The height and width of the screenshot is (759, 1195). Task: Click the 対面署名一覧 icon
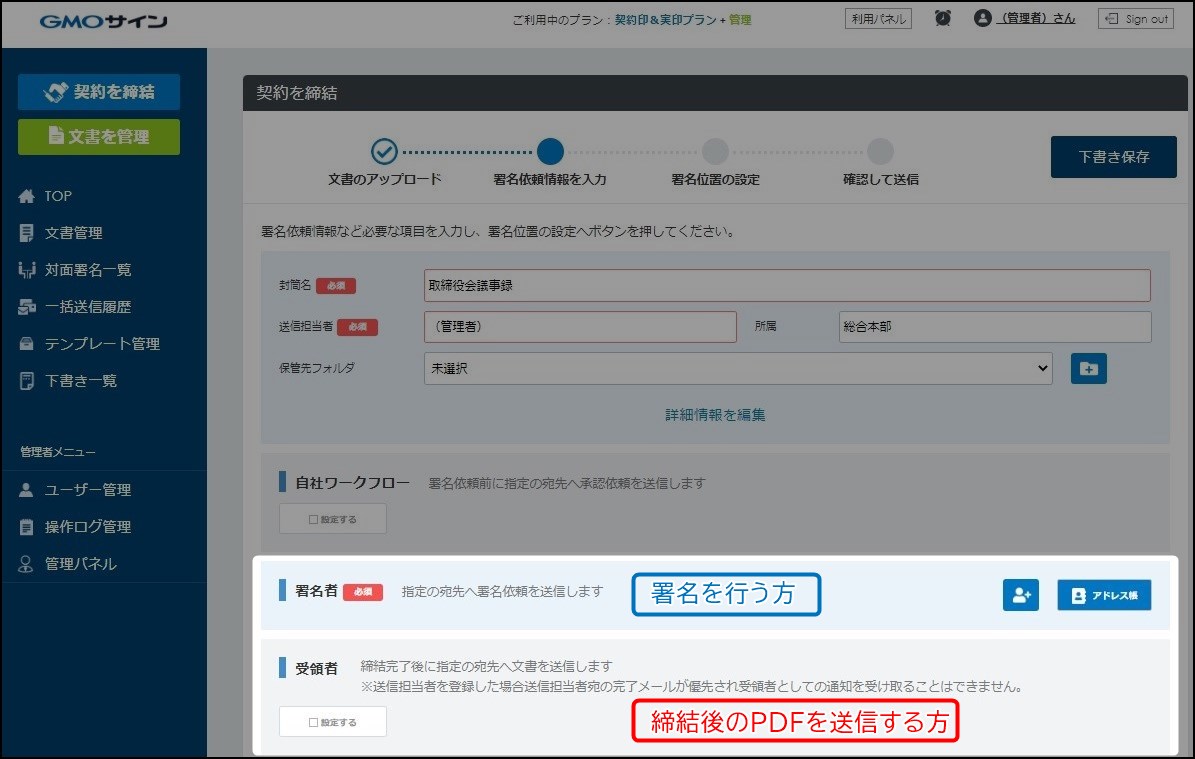[x=27, y=270]
